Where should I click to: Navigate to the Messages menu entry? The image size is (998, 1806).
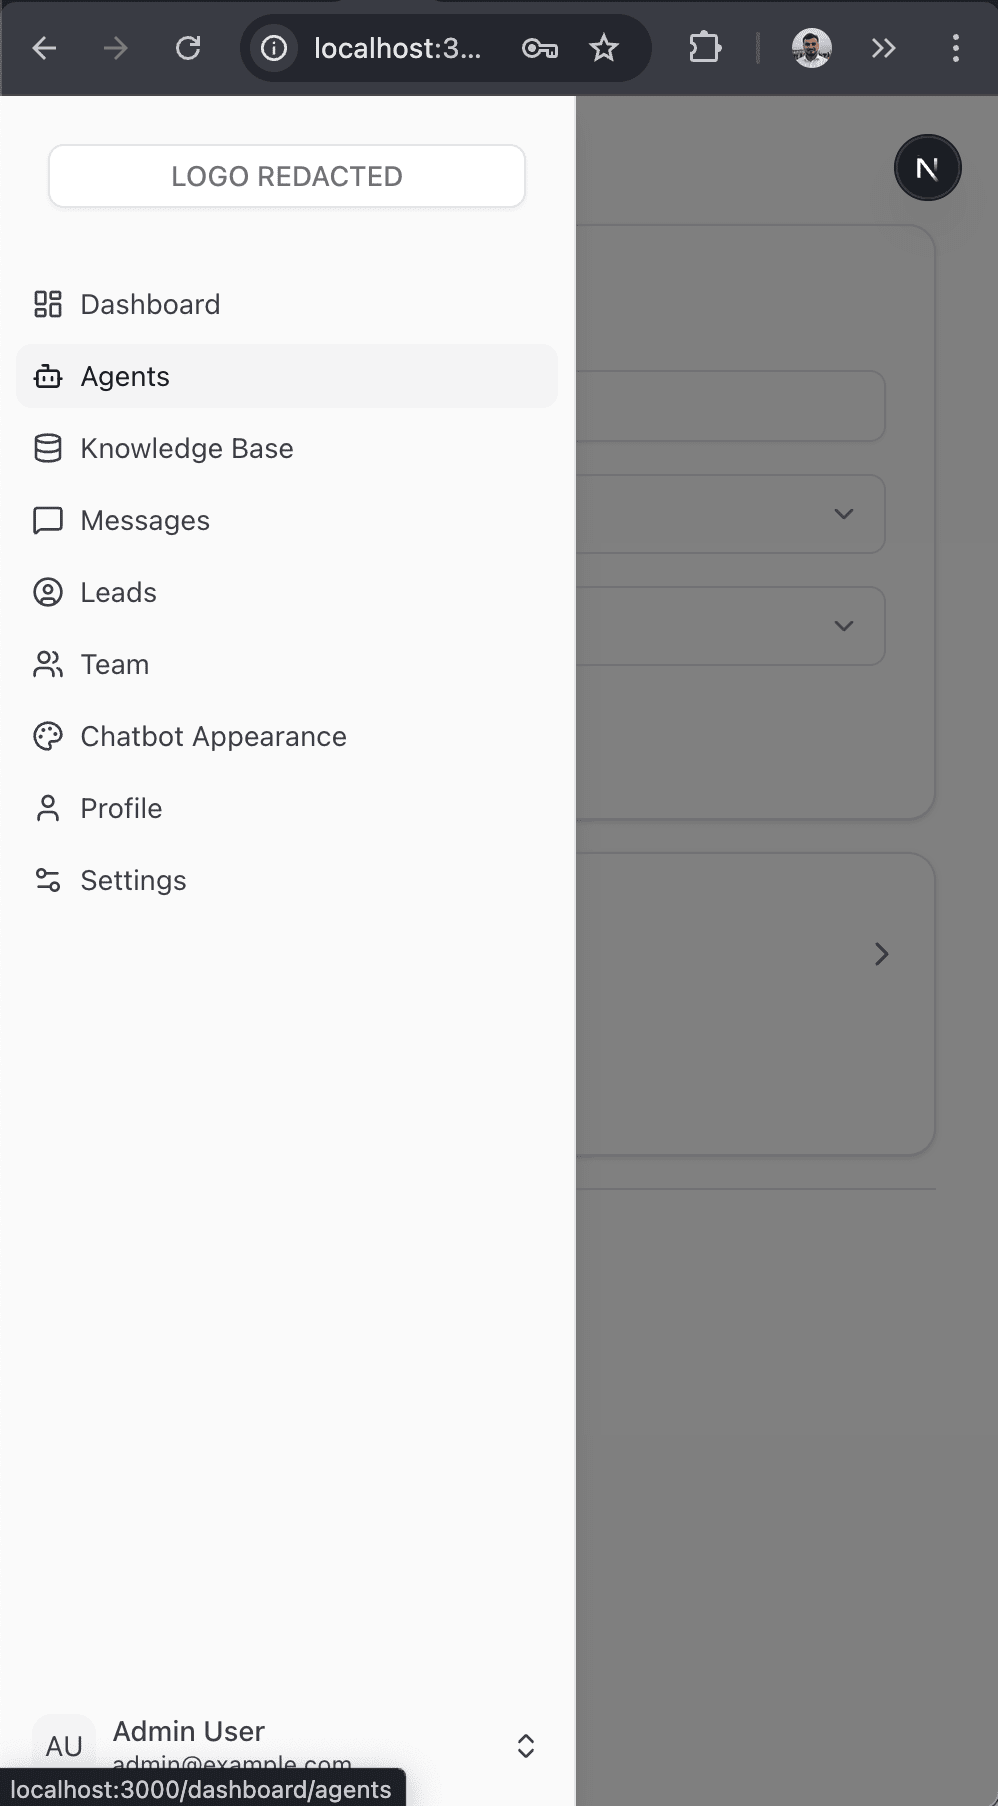[145, 520]
